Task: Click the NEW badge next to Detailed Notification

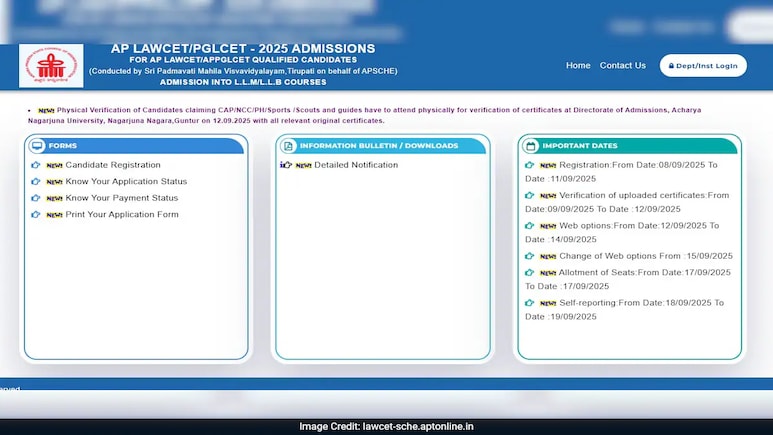Action: tap(304, 165)
